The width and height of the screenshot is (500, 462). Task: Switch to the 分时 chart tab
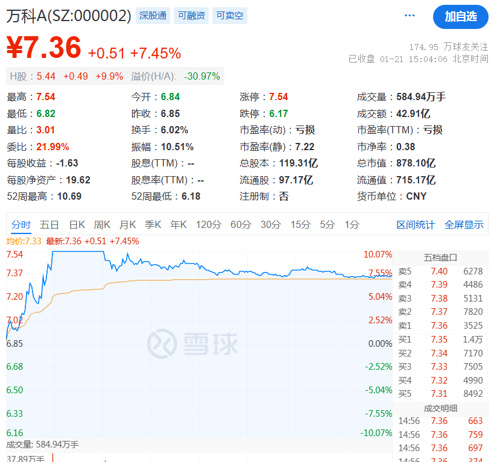[x=21, y=225]
